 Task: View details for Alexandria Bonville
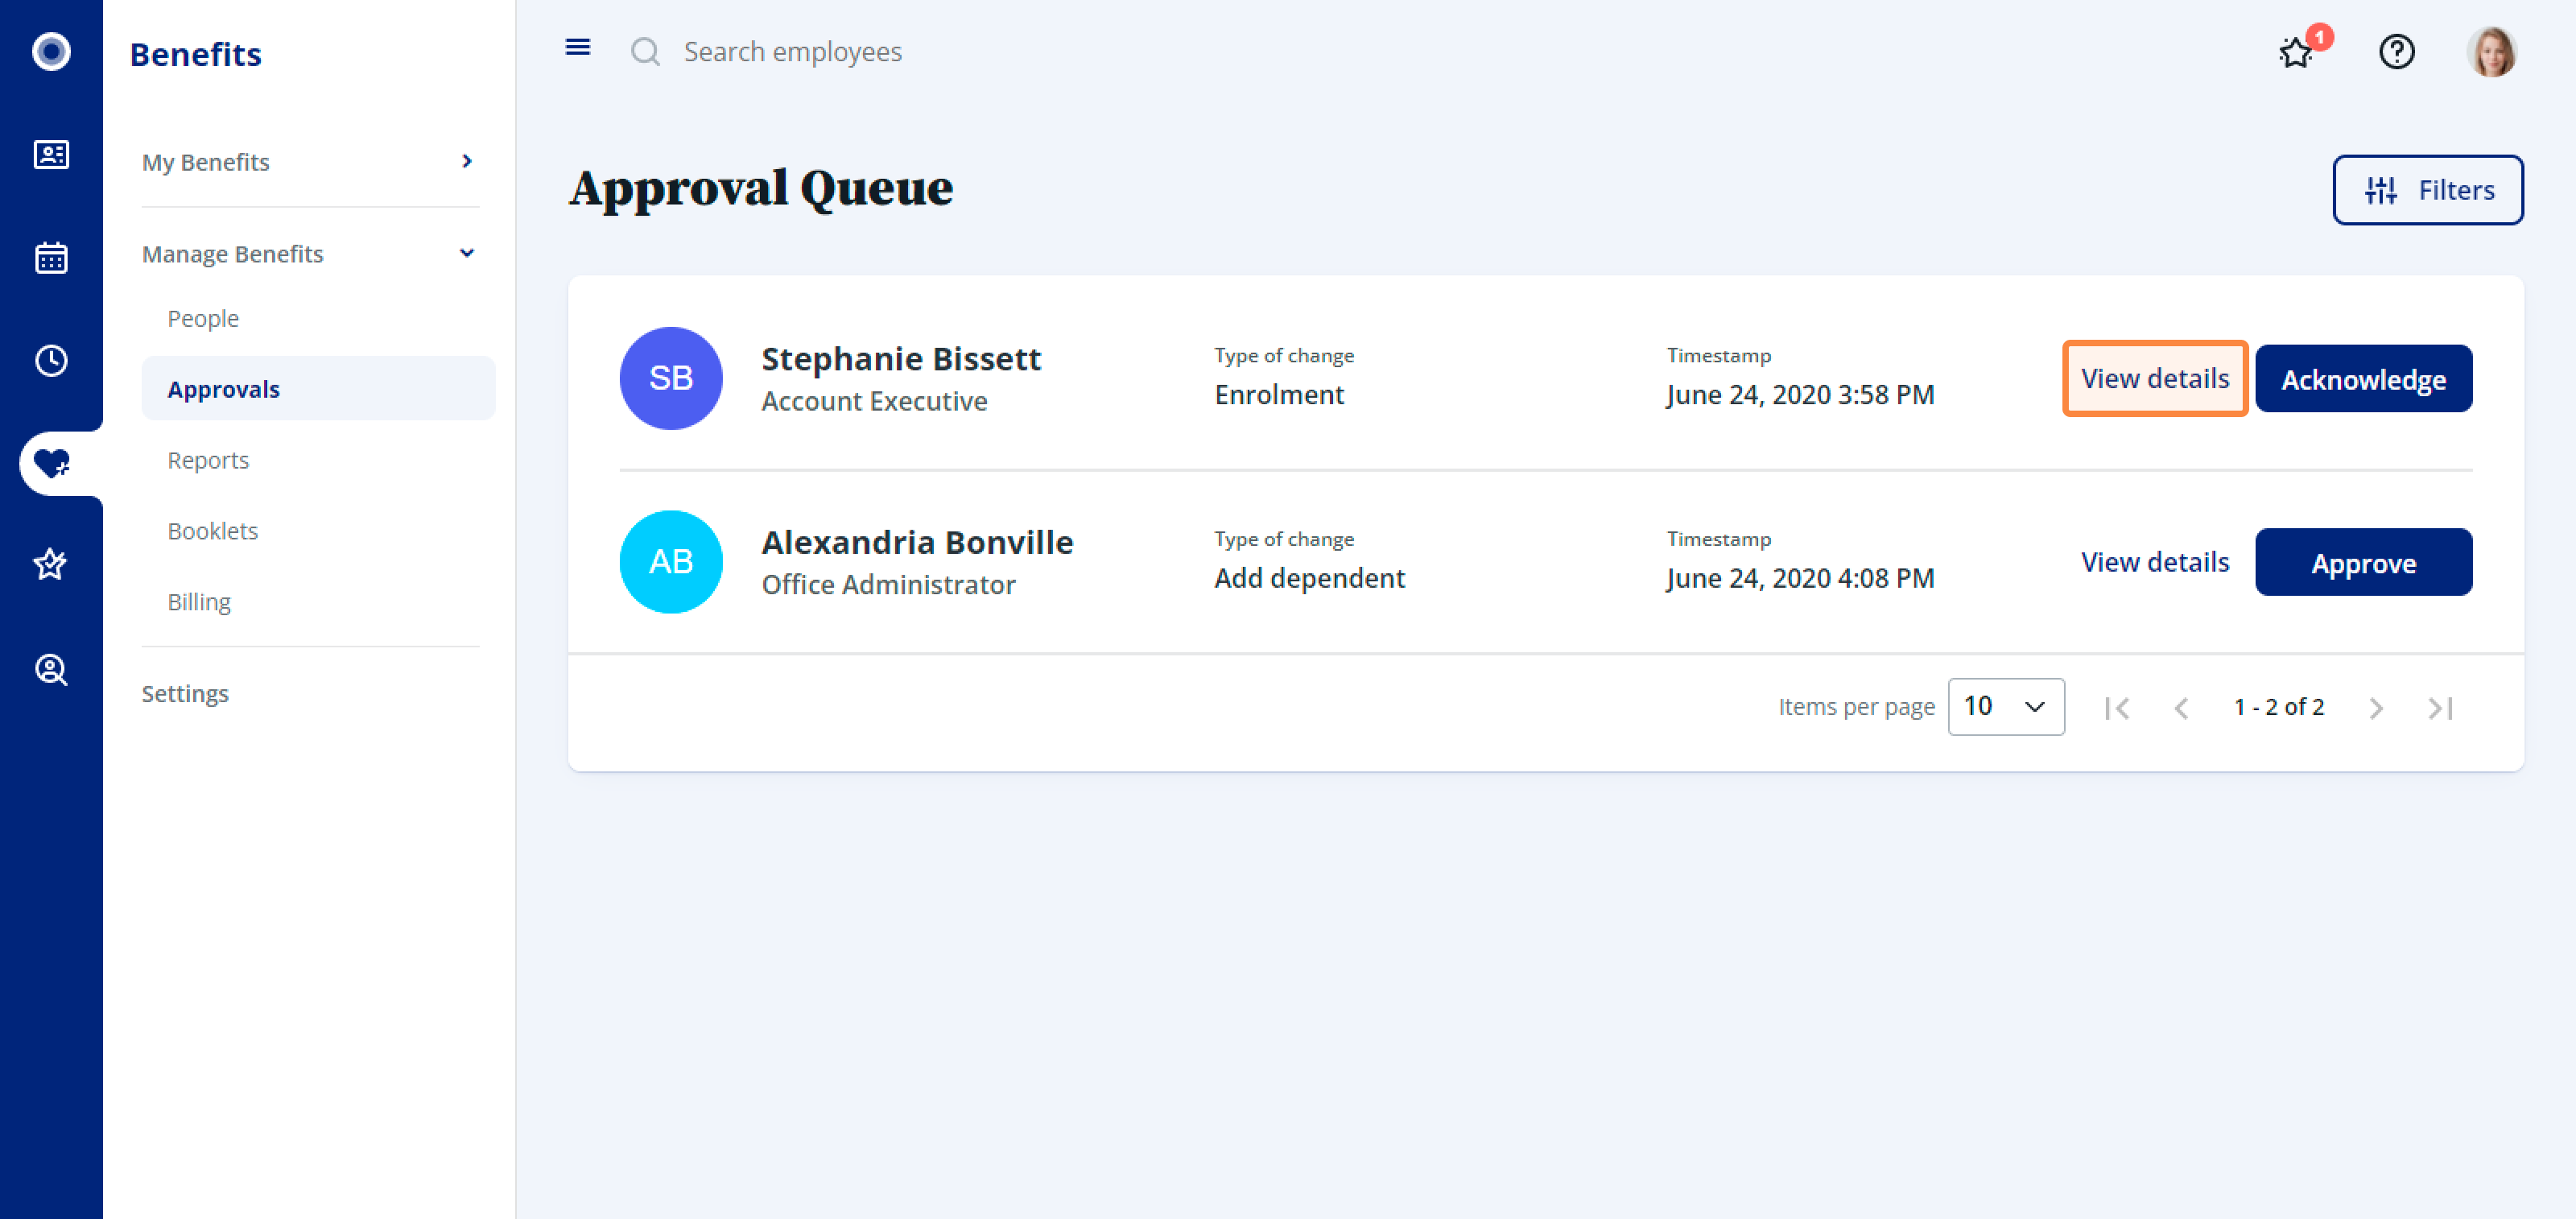2155,562
